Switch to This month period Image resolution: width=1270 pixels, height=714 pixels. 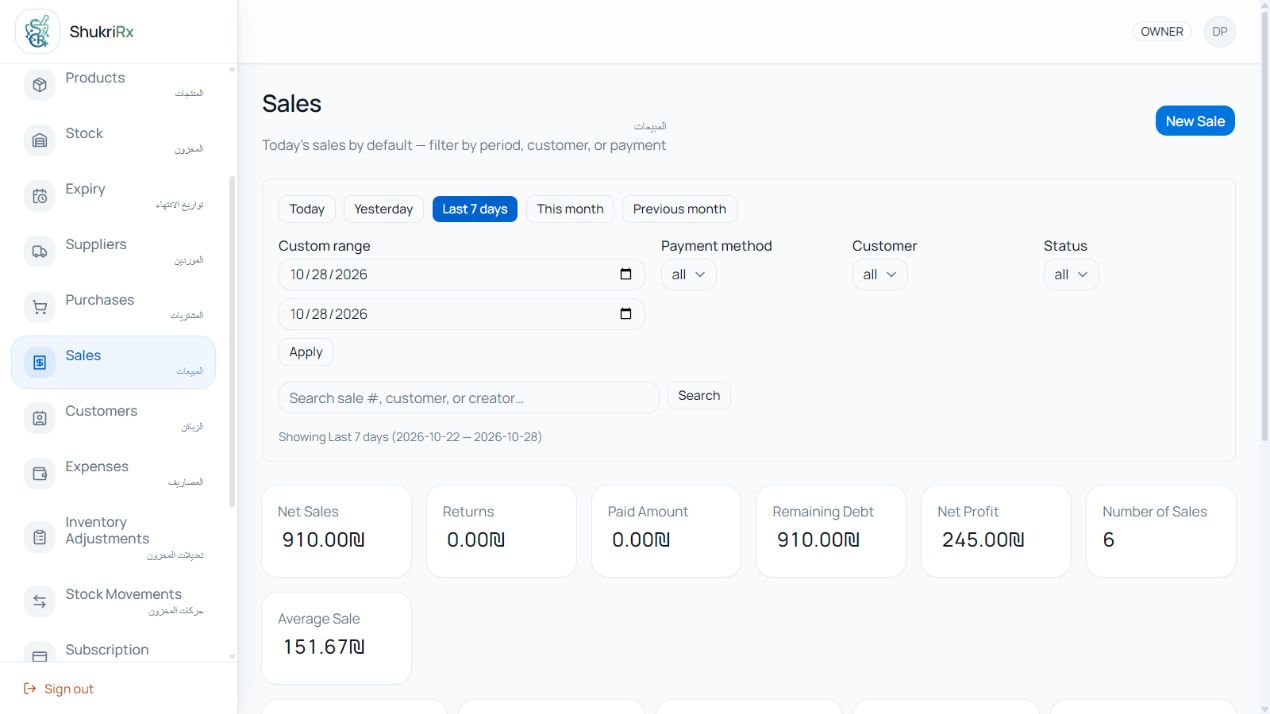click(x=570, y=209)
